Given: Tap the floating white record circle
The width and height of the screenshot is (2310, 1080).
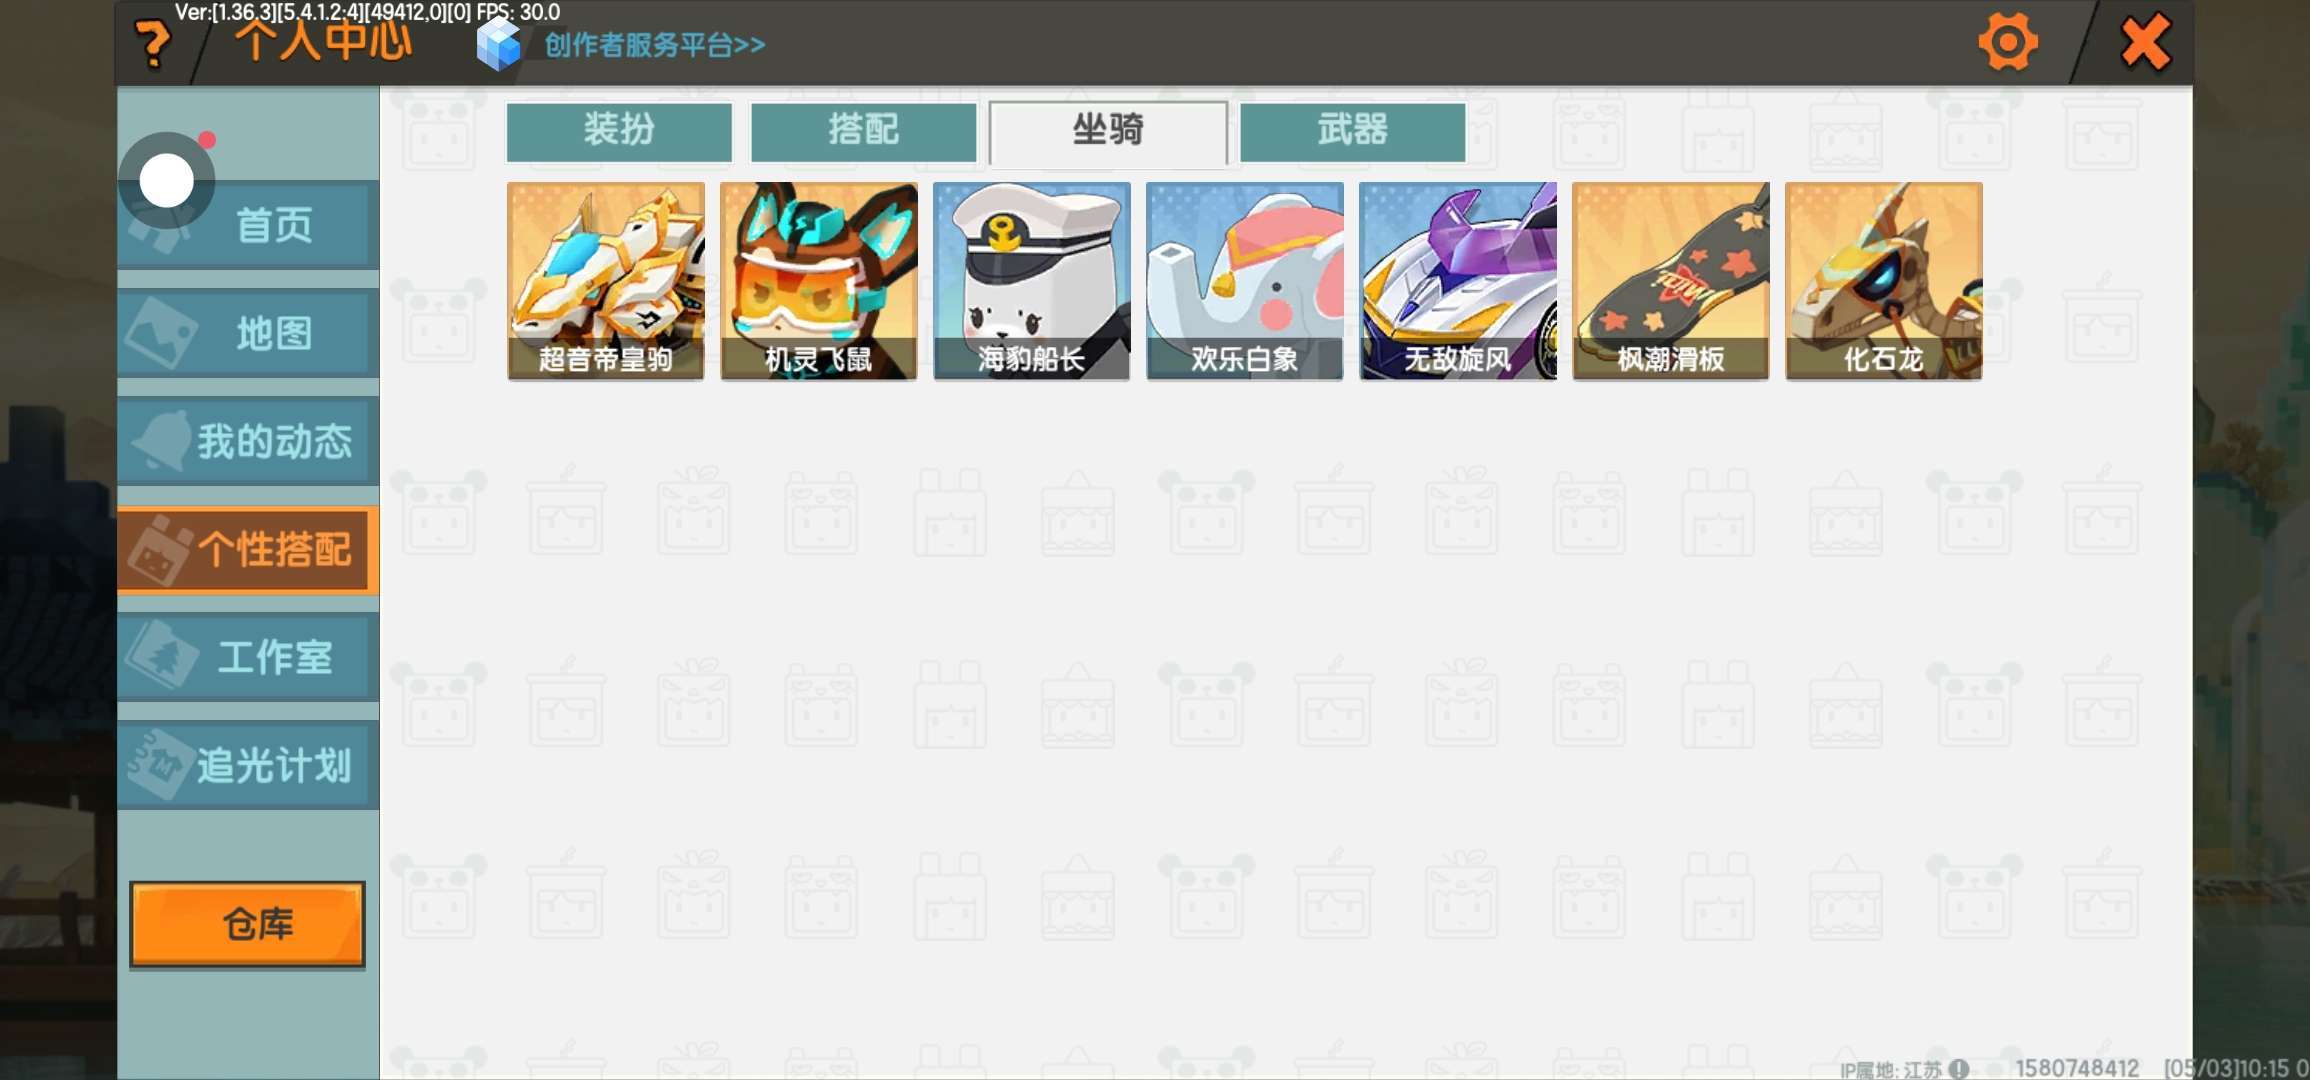Looking at the screenshot, I should click(166, 181).
